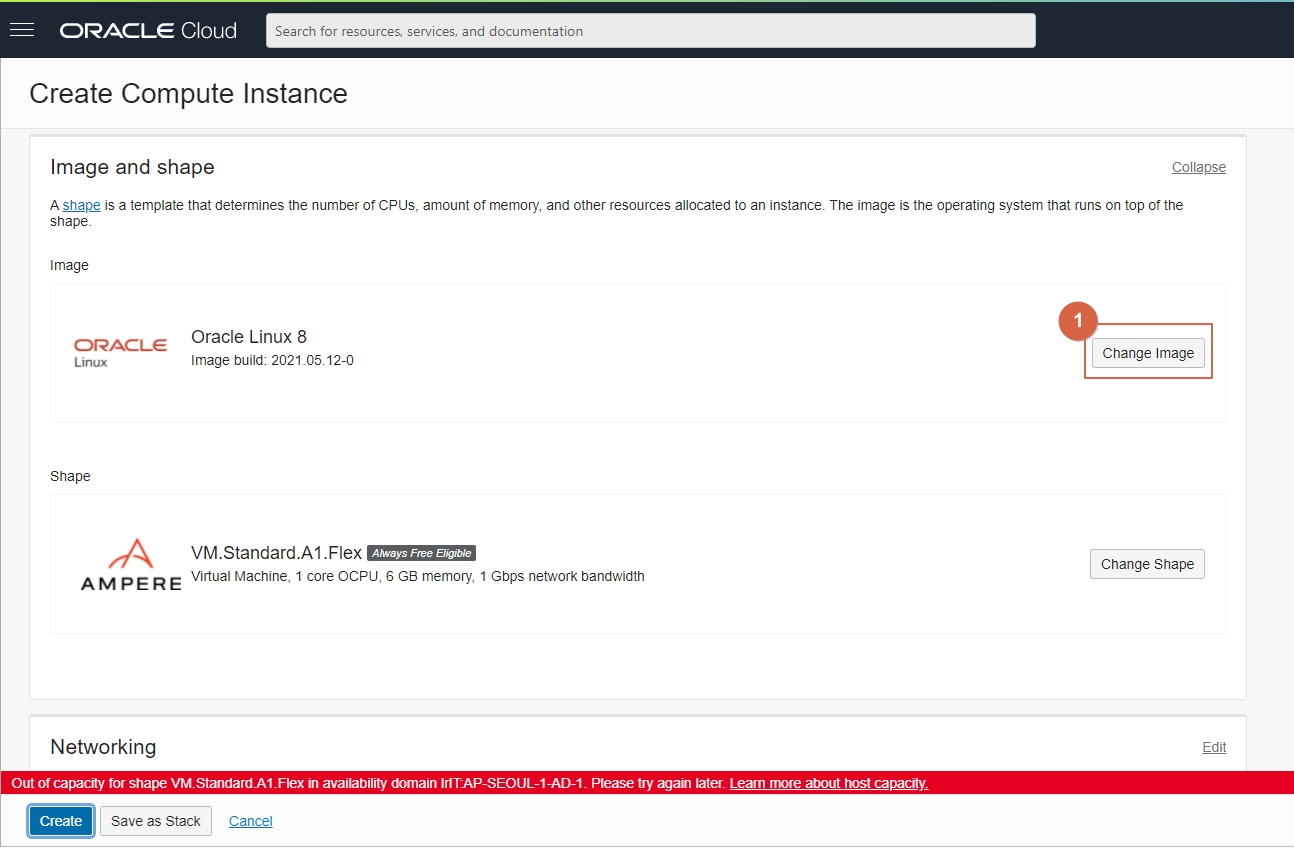Click the Create Compute Instance title
1294x848 pixels.
(188, 94)
